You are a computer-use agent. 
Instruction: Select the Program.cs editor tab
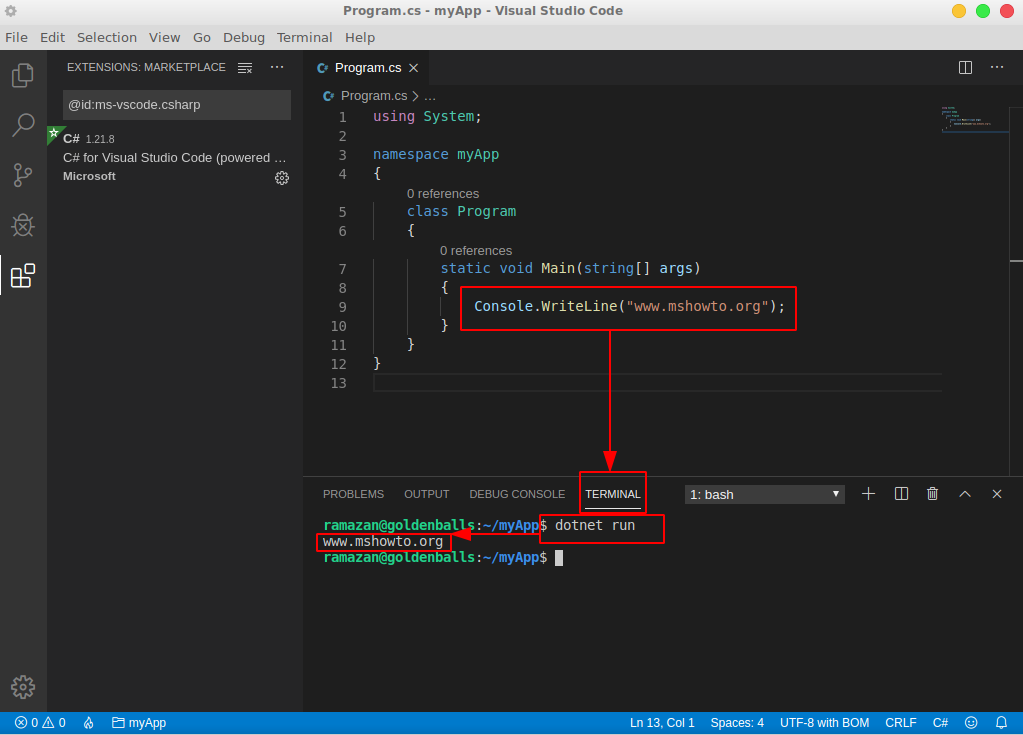coord(367,68)
